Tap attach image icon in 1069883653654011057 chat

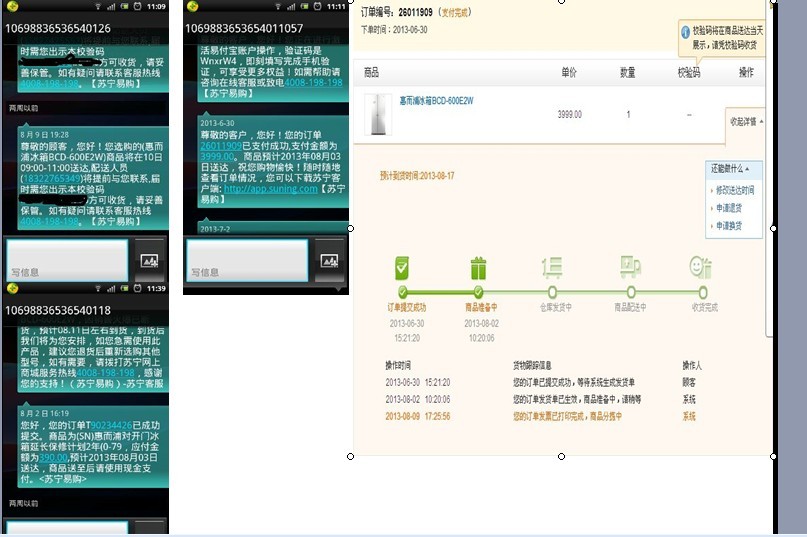pos(329,260)
